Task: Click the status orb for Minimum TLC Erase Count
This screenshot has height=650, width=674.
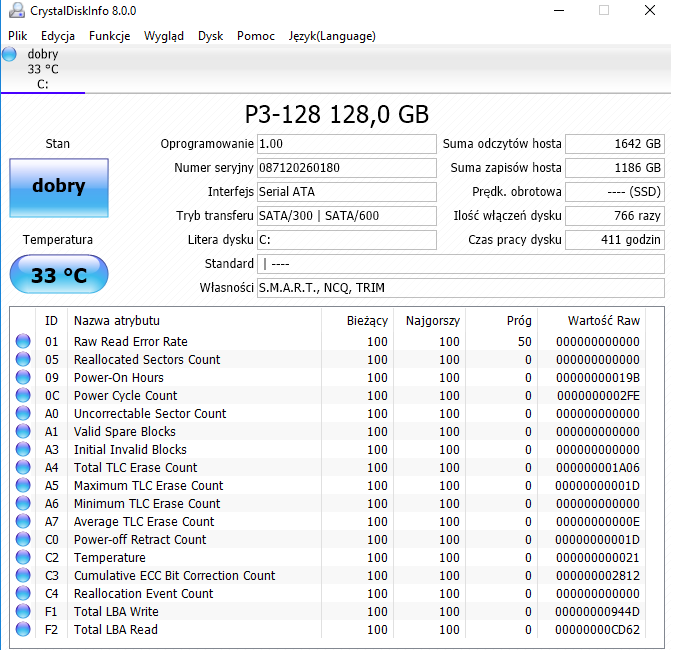Action: click(23, 503)
